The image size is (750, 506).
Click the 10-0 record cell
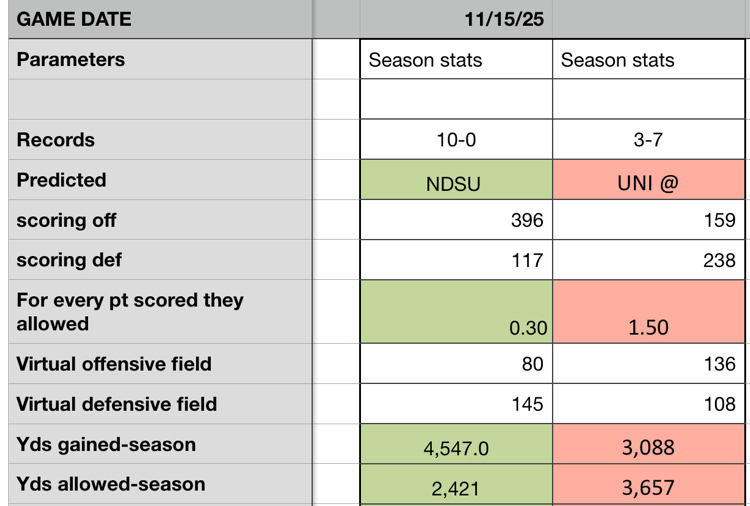tap(456, 140)
